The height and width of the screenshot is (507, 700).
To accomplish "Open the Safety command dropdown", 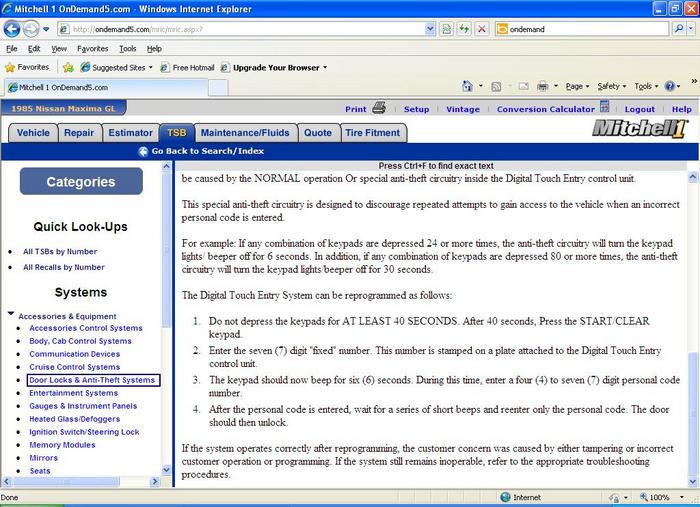I will pyautogui.click(x=612, y=87).
